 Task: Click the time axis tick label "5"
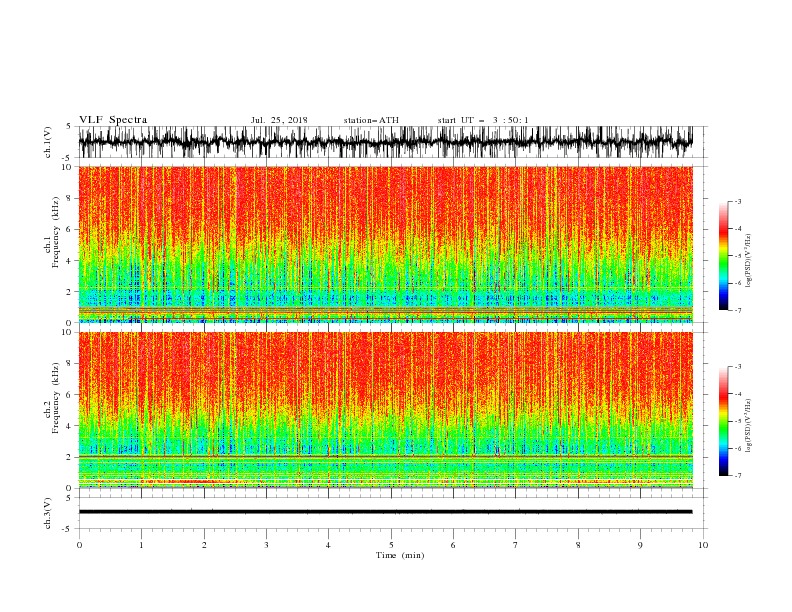[x=391, y=545]
